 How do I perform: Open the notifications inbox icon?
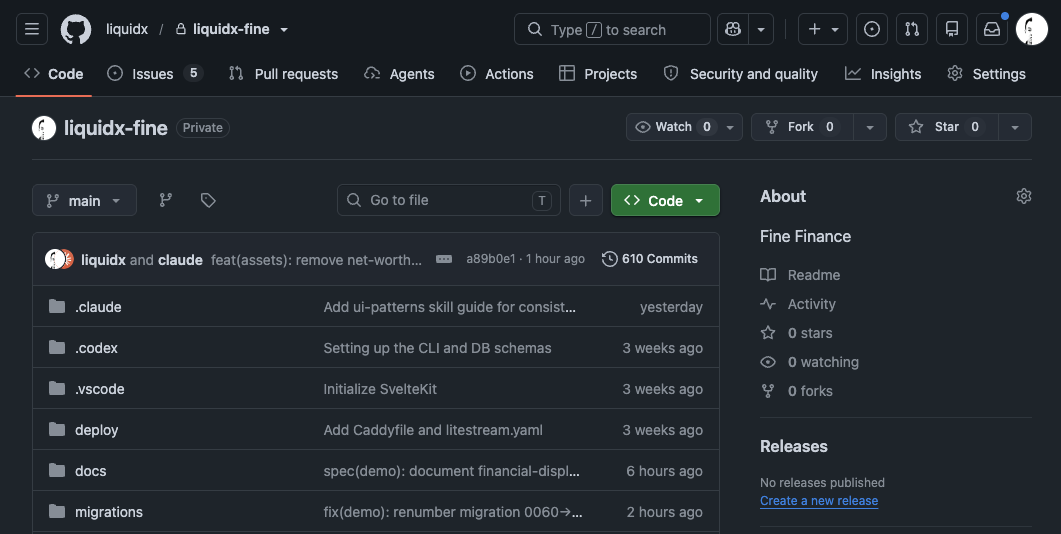click(992, 29)
